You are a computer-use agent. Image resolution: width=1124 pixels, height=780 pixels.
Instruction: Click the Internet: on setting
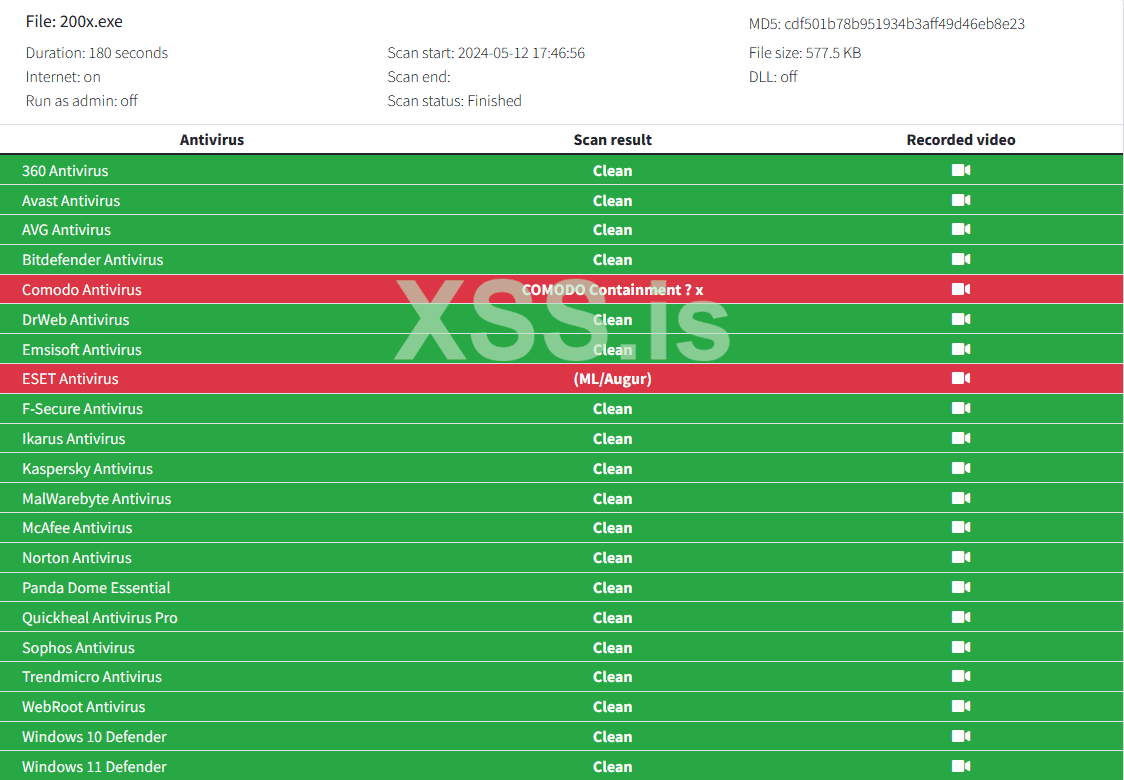pos(63,77)
